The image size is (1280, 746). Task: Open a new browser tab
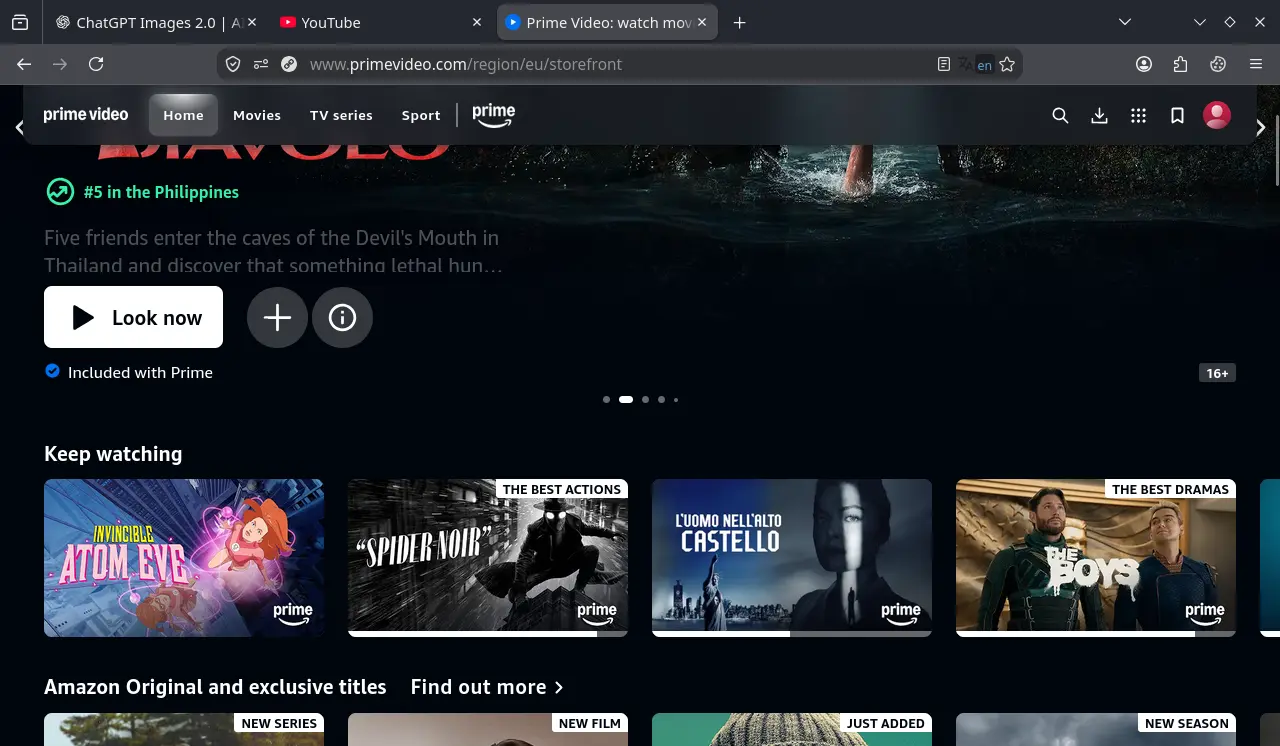[739, 22]
